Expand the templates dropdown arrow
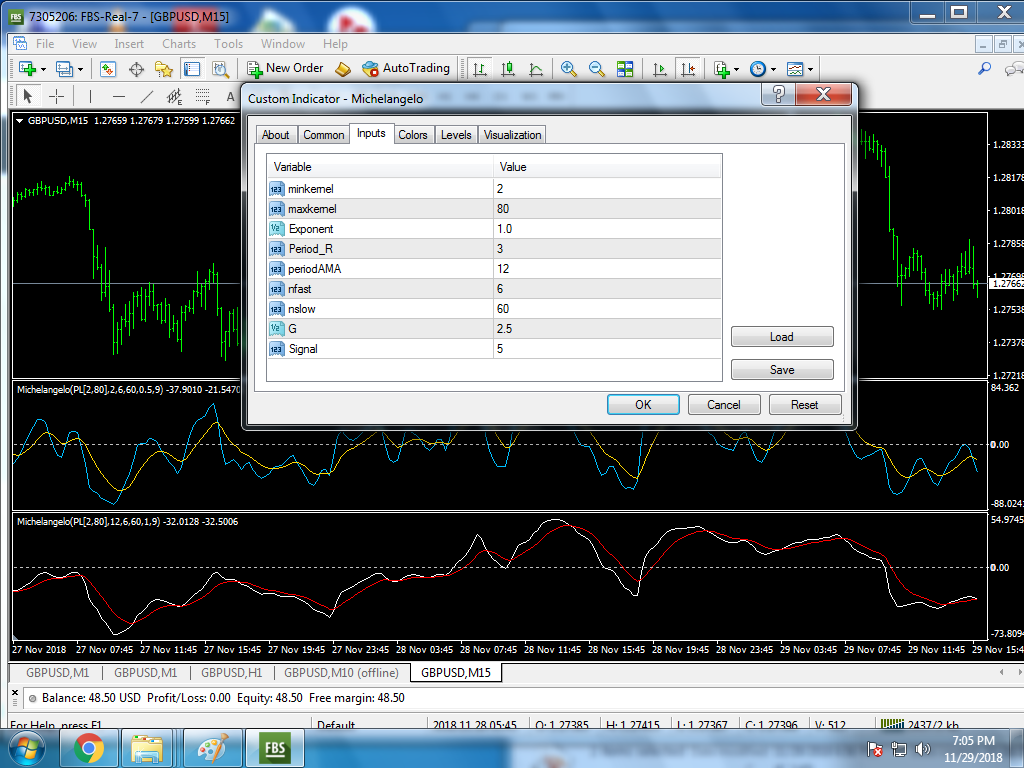This screenshot has width=1024, height=768. click(810, 69)
